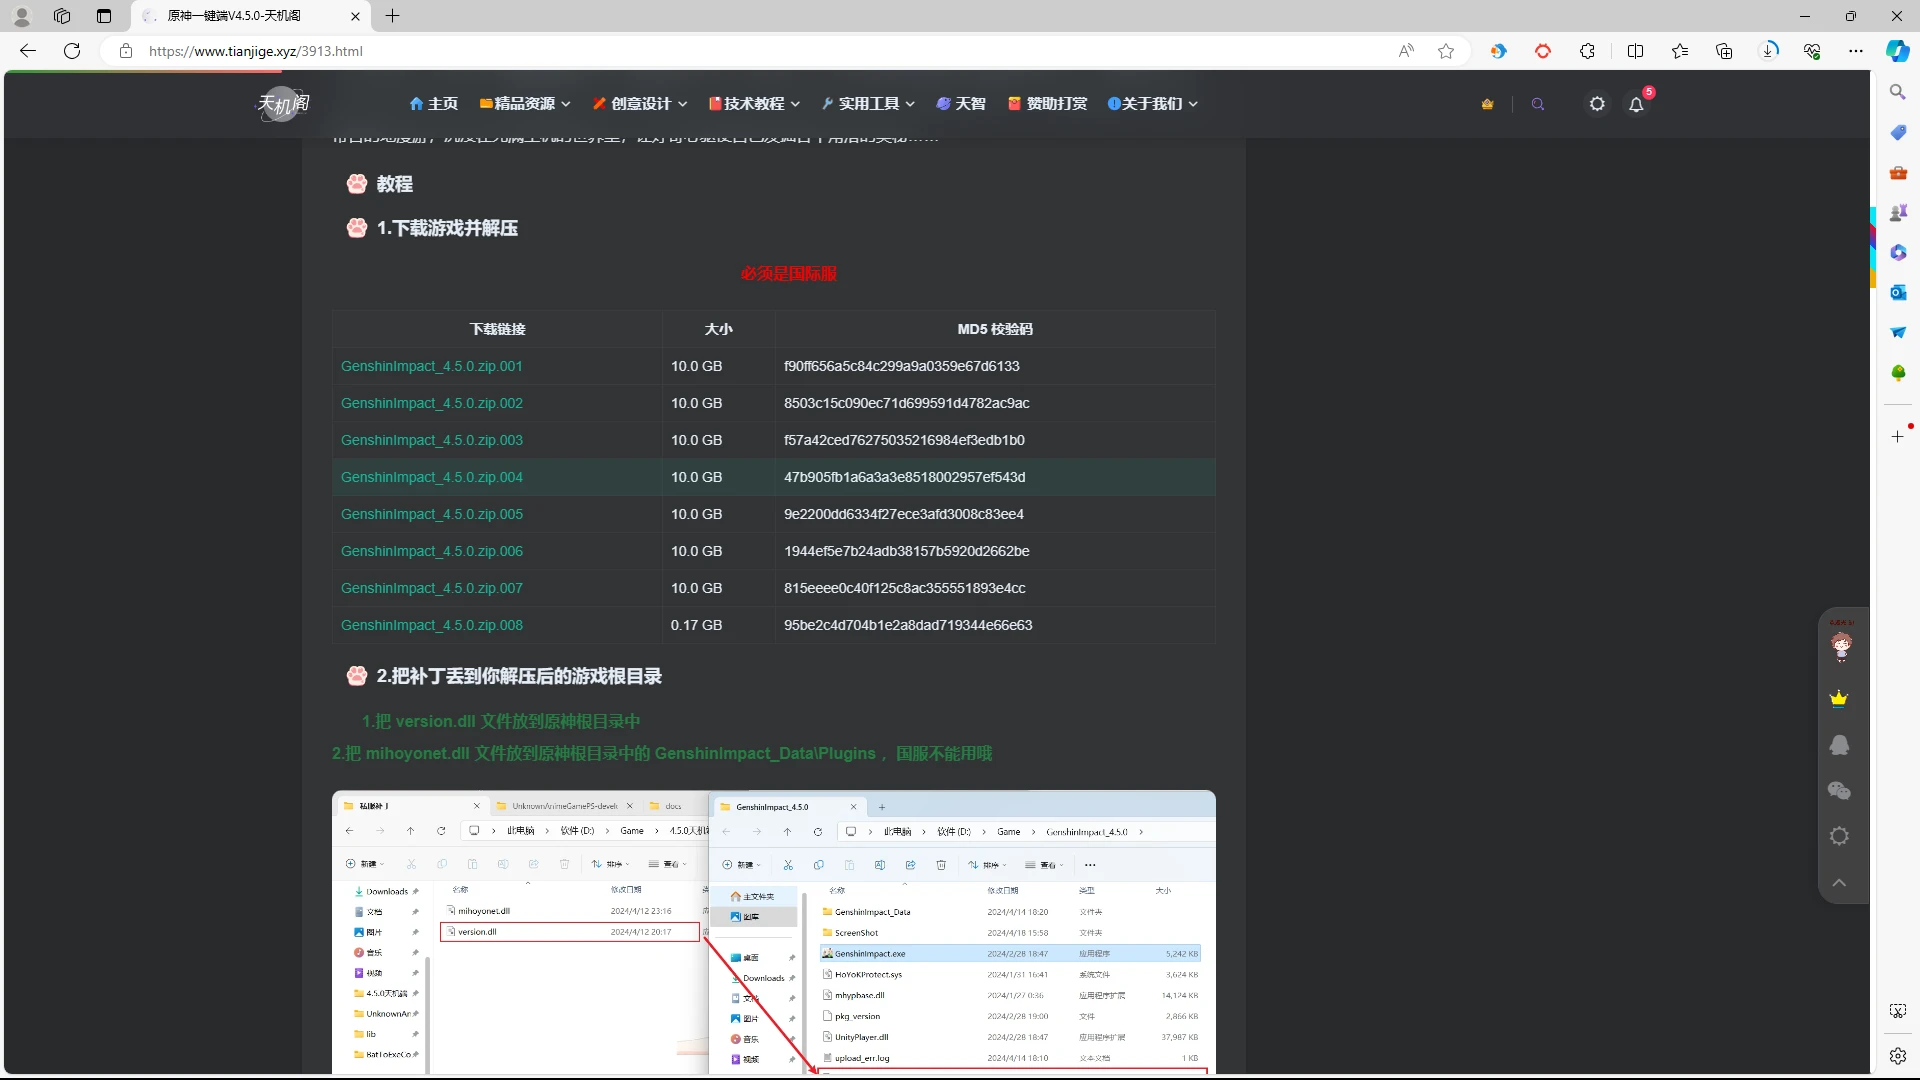Open favorites list icon

click(x=1680, y=51)
